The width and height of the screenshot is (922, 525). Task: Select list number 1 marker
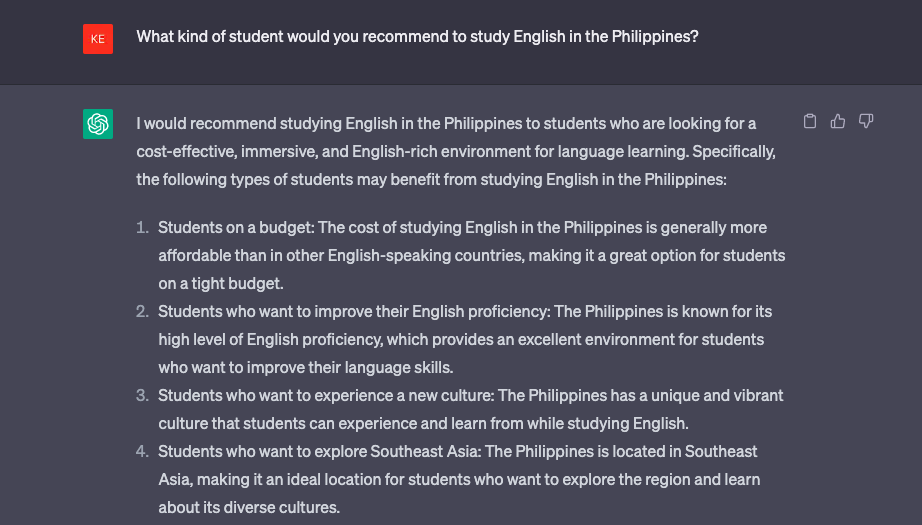coord(142,228)
